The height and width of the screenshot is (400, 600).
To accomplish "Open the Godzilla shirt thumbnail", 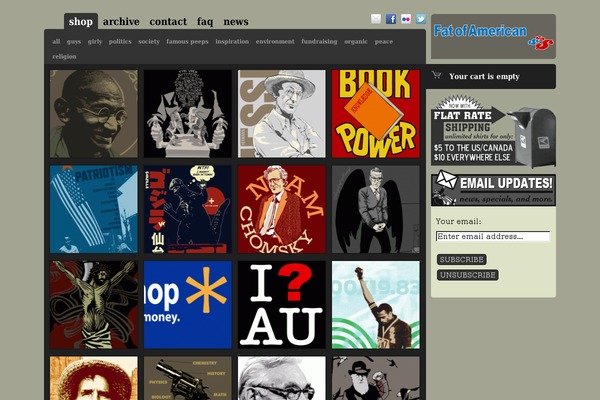I will click(x=188, y=209).
